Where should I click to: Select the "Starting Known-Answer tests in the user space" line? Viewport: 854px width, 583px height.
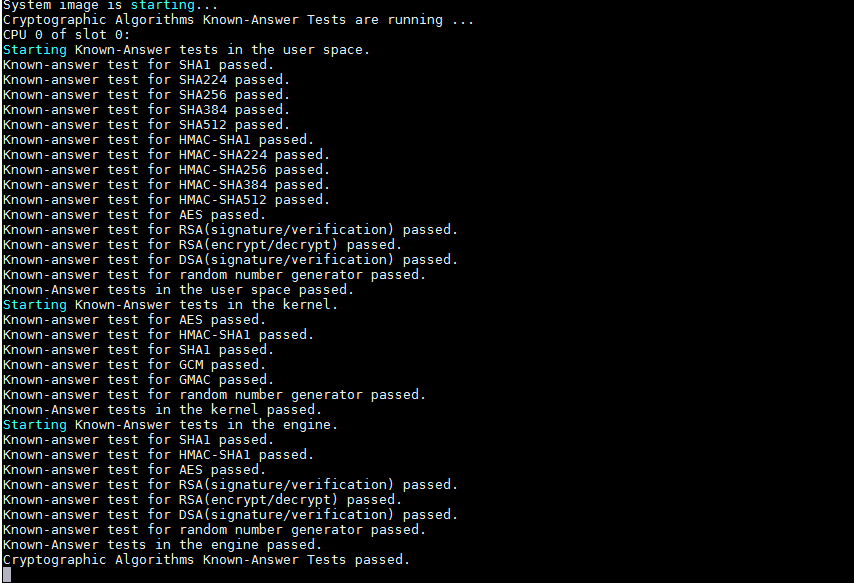pos(186,49)
